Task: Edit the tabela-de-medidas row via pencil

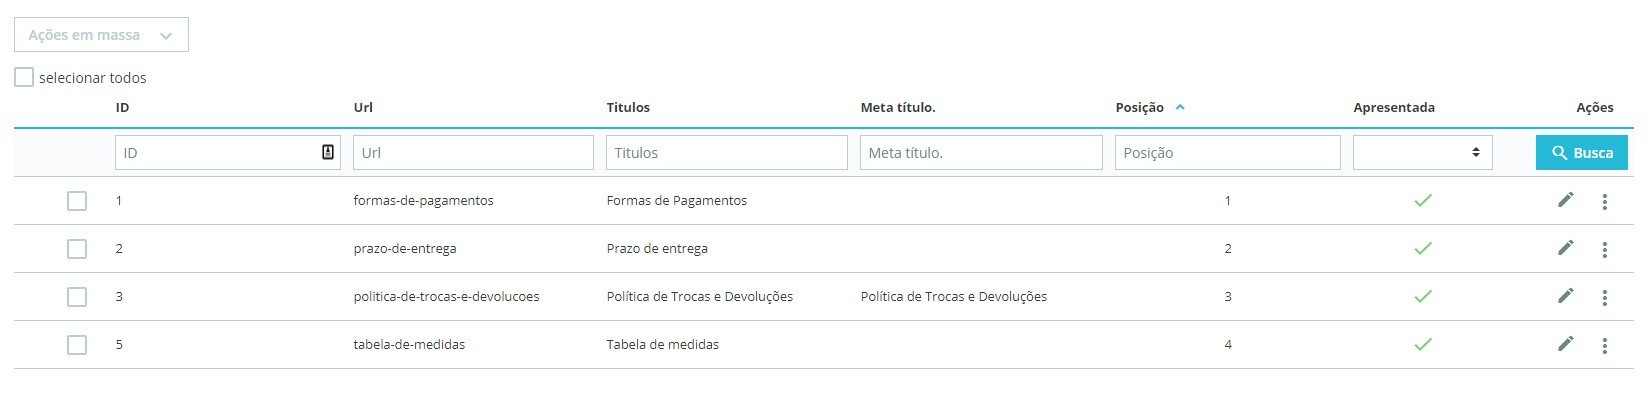Action: point(1566,344)
